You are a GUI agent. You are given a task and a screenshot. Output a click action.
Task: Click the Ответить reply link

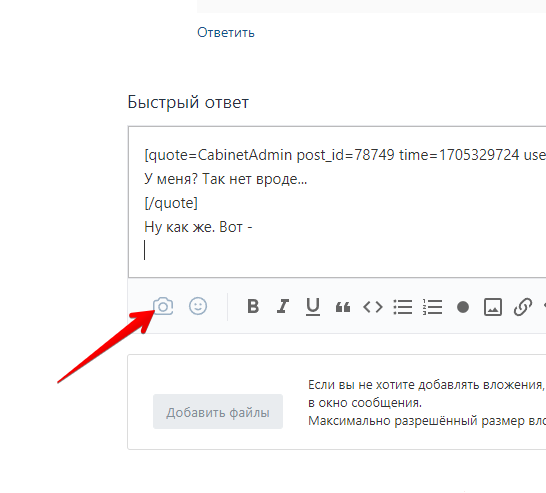pyautogui.click(x=226, y=32)
